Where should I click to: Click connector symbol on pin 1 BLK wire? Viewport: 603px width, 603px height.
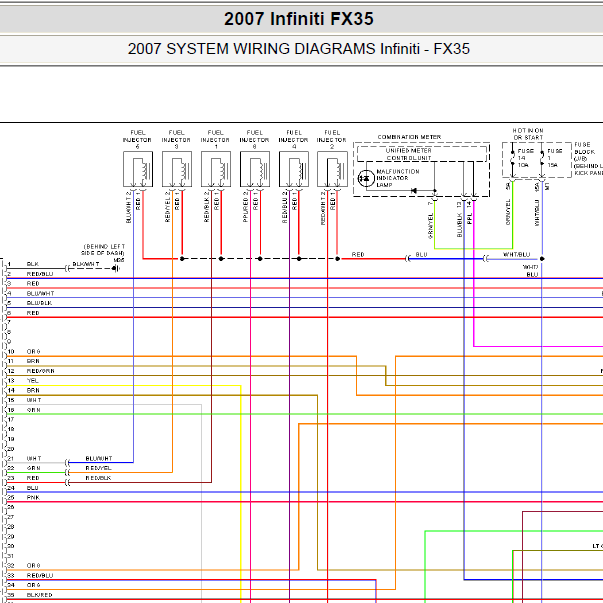(x=68, y=268)
